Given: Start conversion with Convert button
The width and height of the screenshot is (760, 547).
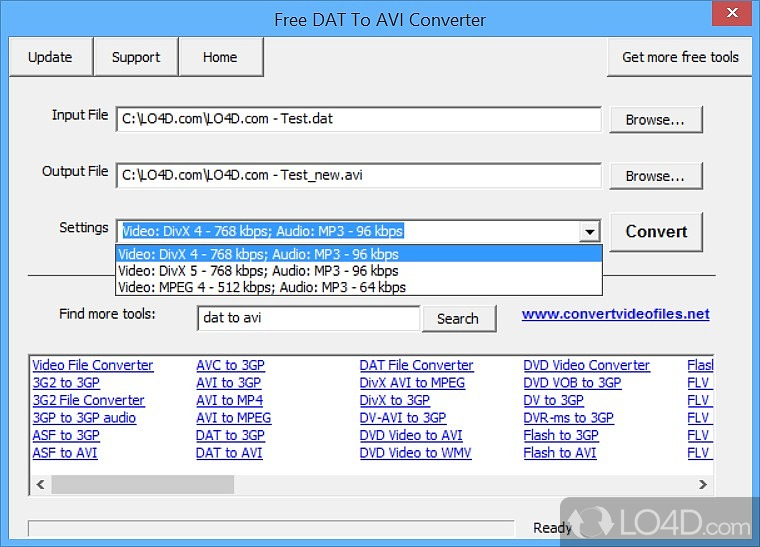Looking at the screenshot, I should (x=656, y=231).
